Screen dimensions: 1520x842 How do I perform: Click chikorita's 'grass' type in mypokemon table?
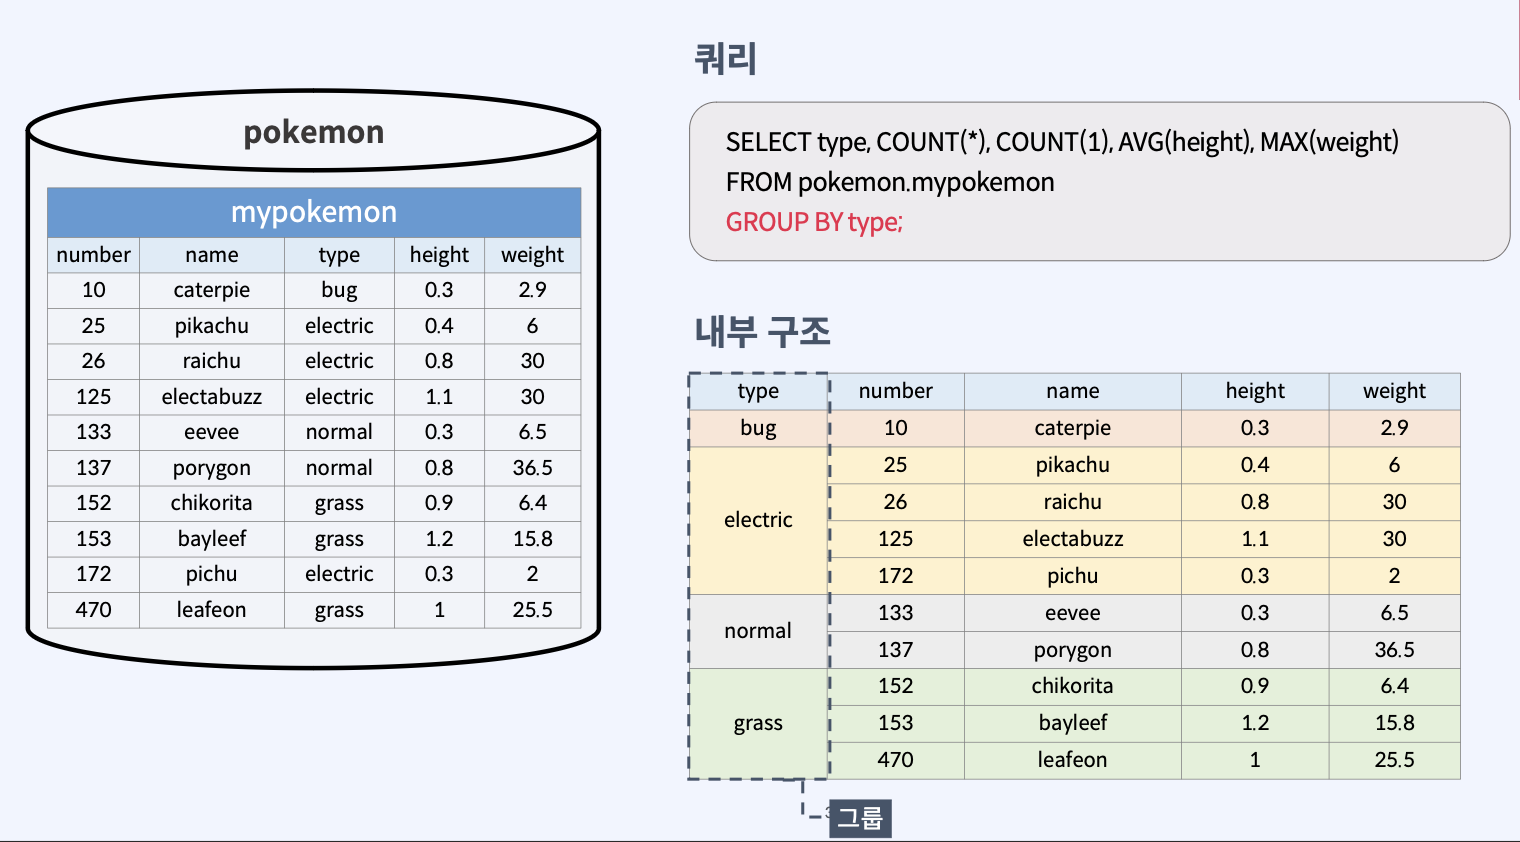pos(339,503)
